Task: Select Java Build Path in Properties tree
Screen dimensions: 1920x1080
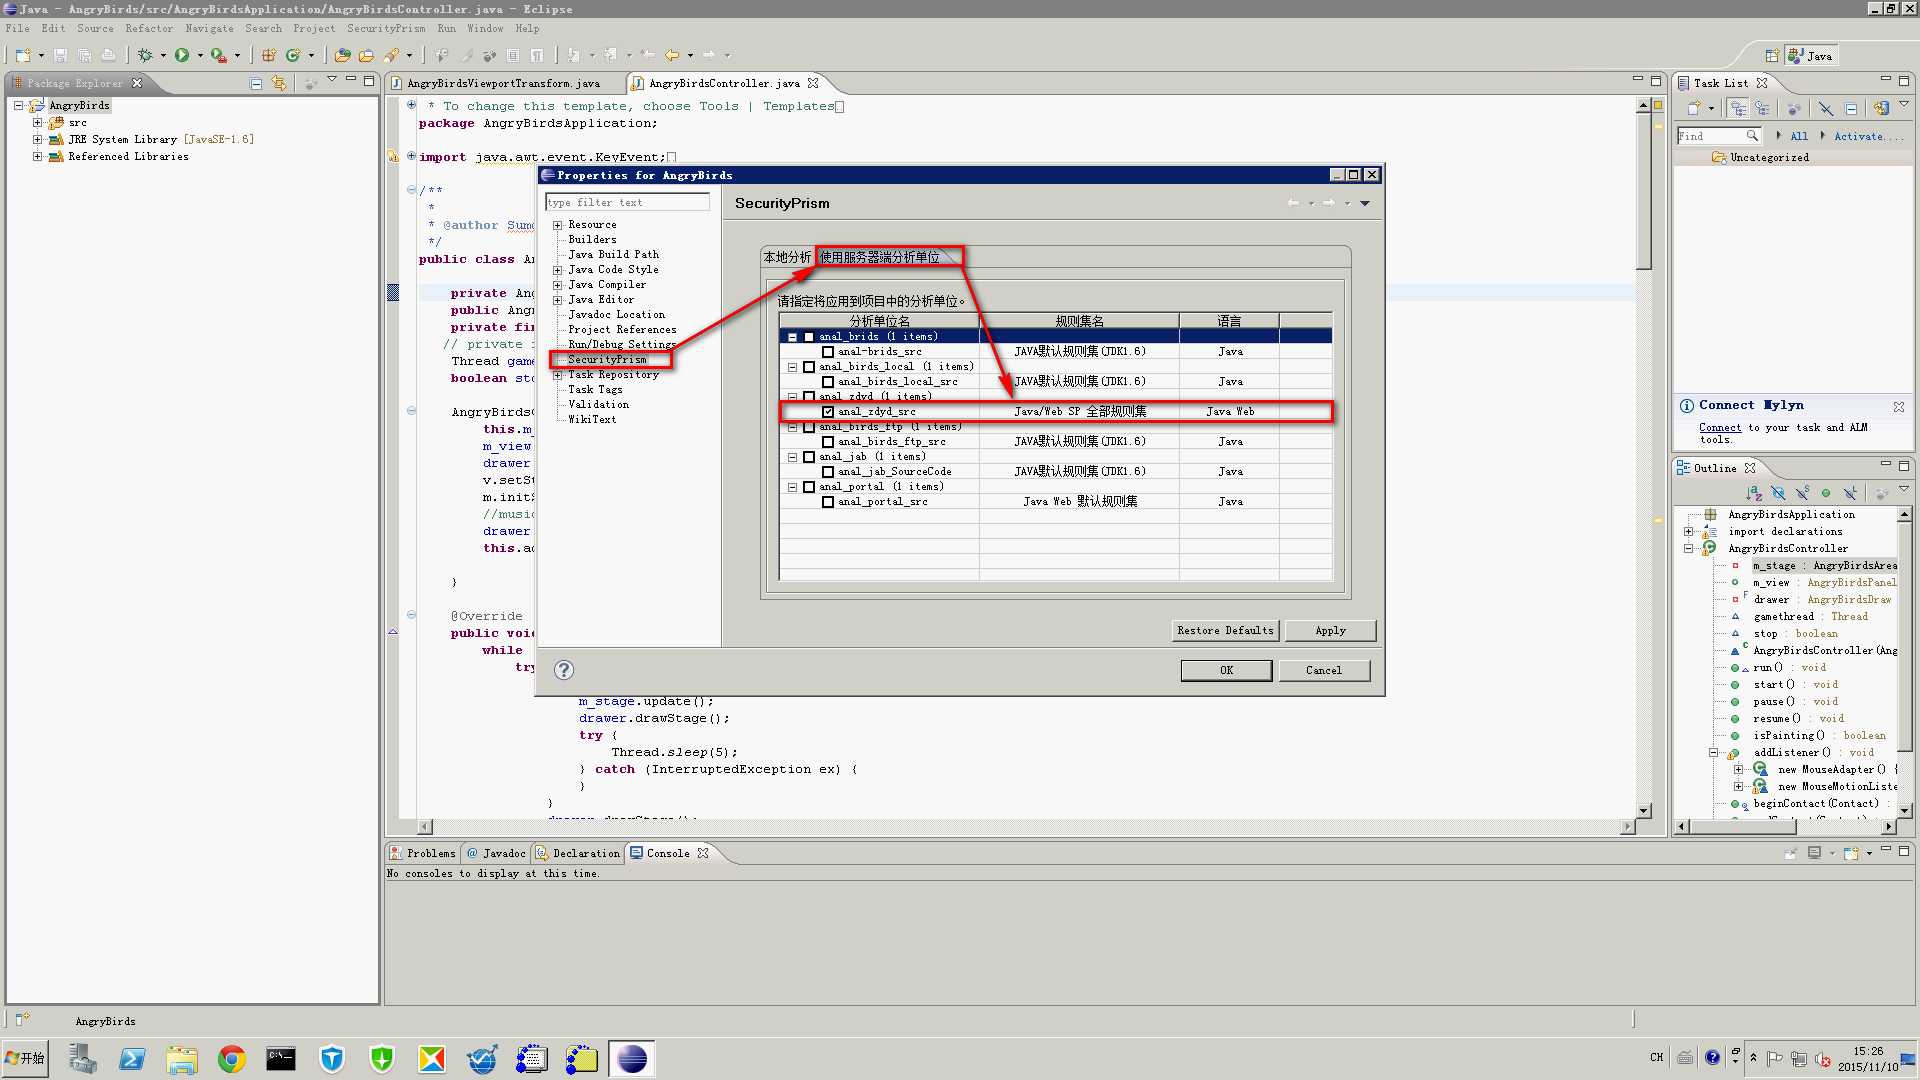Action: (613, 255)
